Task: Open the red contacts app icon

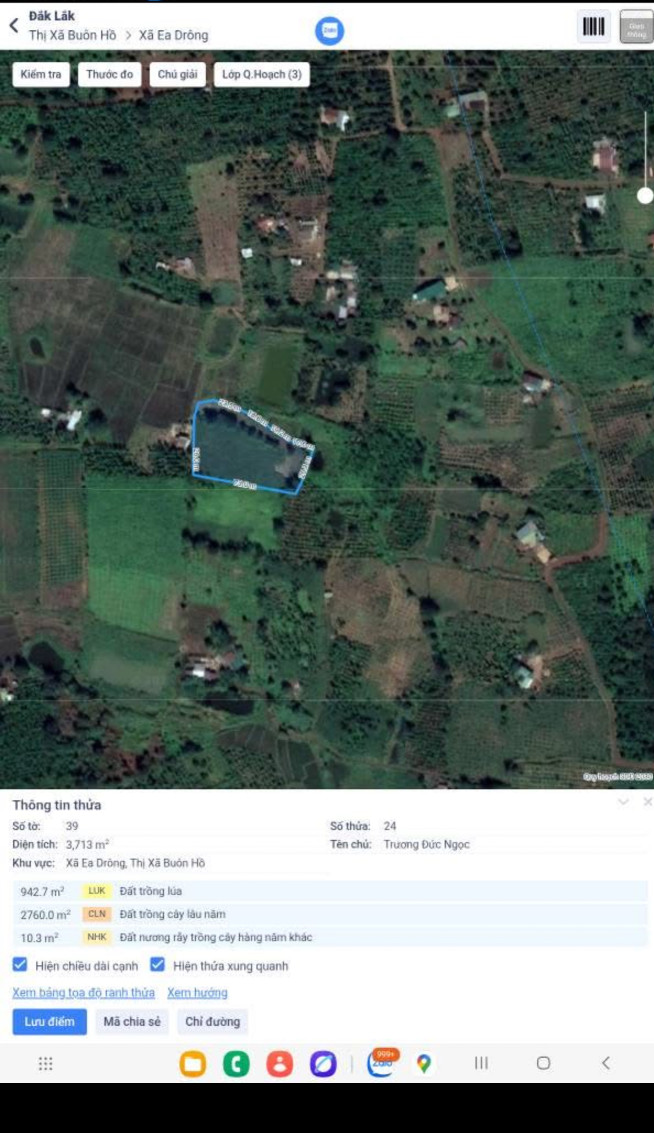Action: coord(280,1063)
